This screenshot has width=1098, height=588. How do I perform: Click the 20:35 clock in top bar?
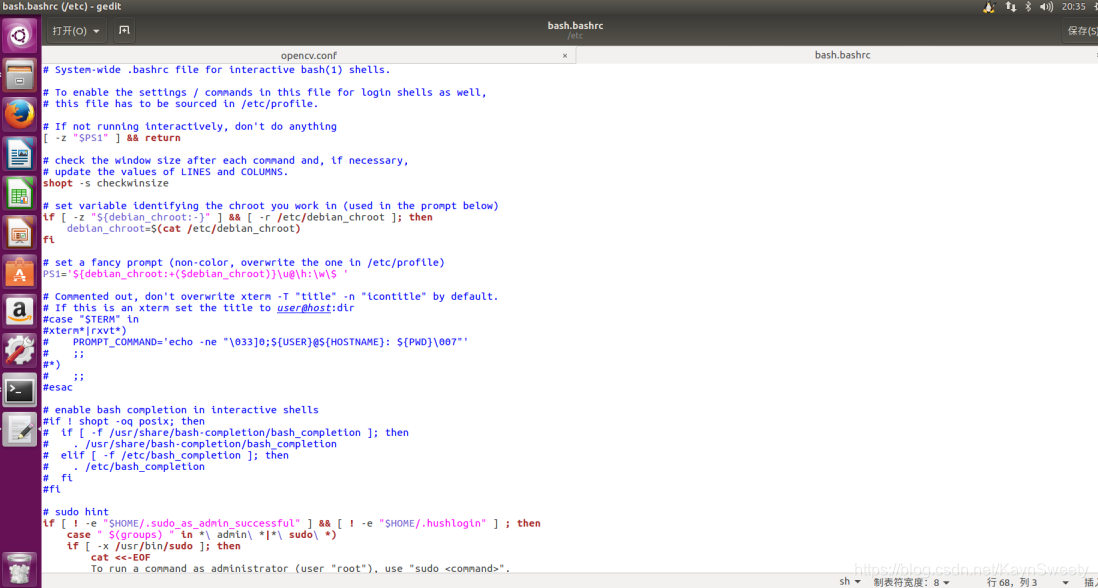pos(1073,7)
